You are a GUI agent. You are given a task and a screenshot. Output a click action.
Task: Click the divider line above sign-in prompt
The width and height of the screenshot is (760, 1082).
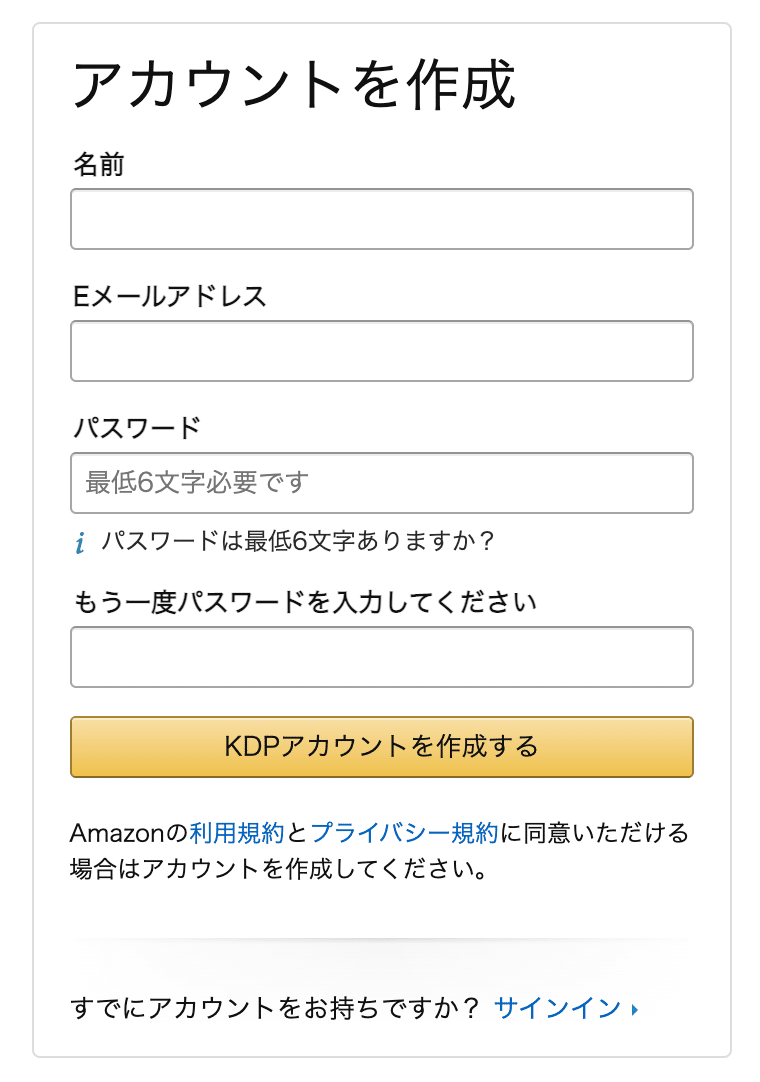point(382,939)
